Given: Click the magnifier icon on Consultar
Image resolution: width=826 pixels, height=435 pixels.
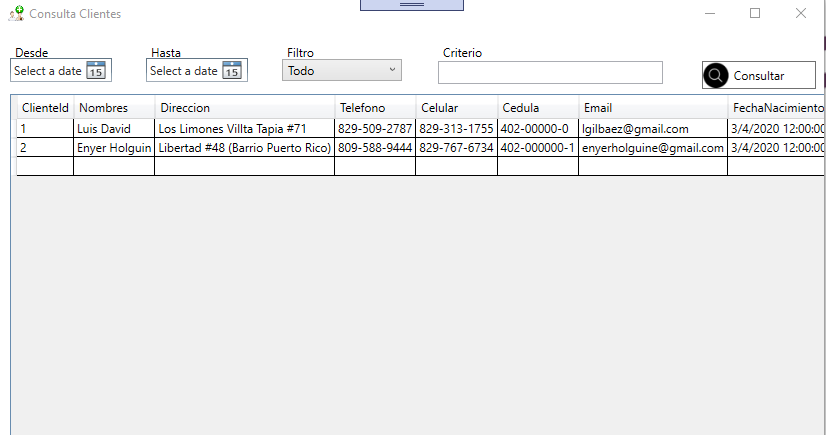Looking at the screenshot, I should [715, 75].
